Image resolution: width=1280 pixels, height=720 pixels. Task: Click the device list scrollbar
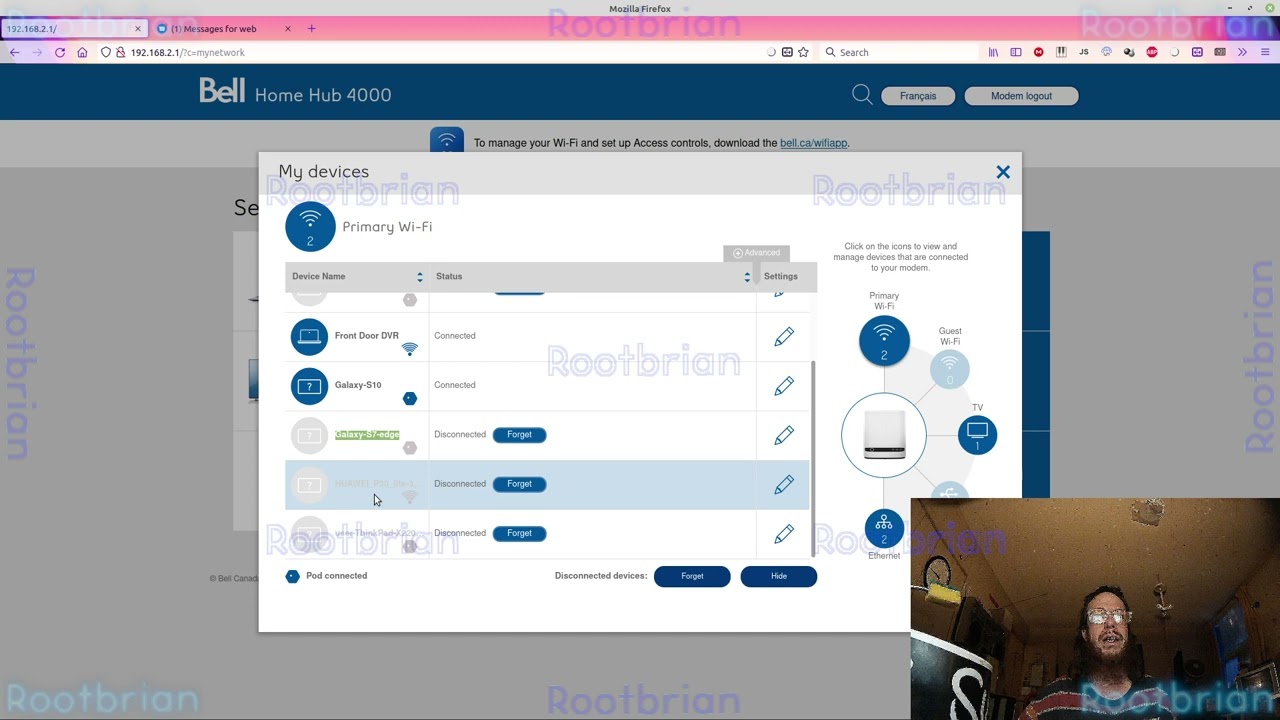pyautogui.click(x=813, y=458)
